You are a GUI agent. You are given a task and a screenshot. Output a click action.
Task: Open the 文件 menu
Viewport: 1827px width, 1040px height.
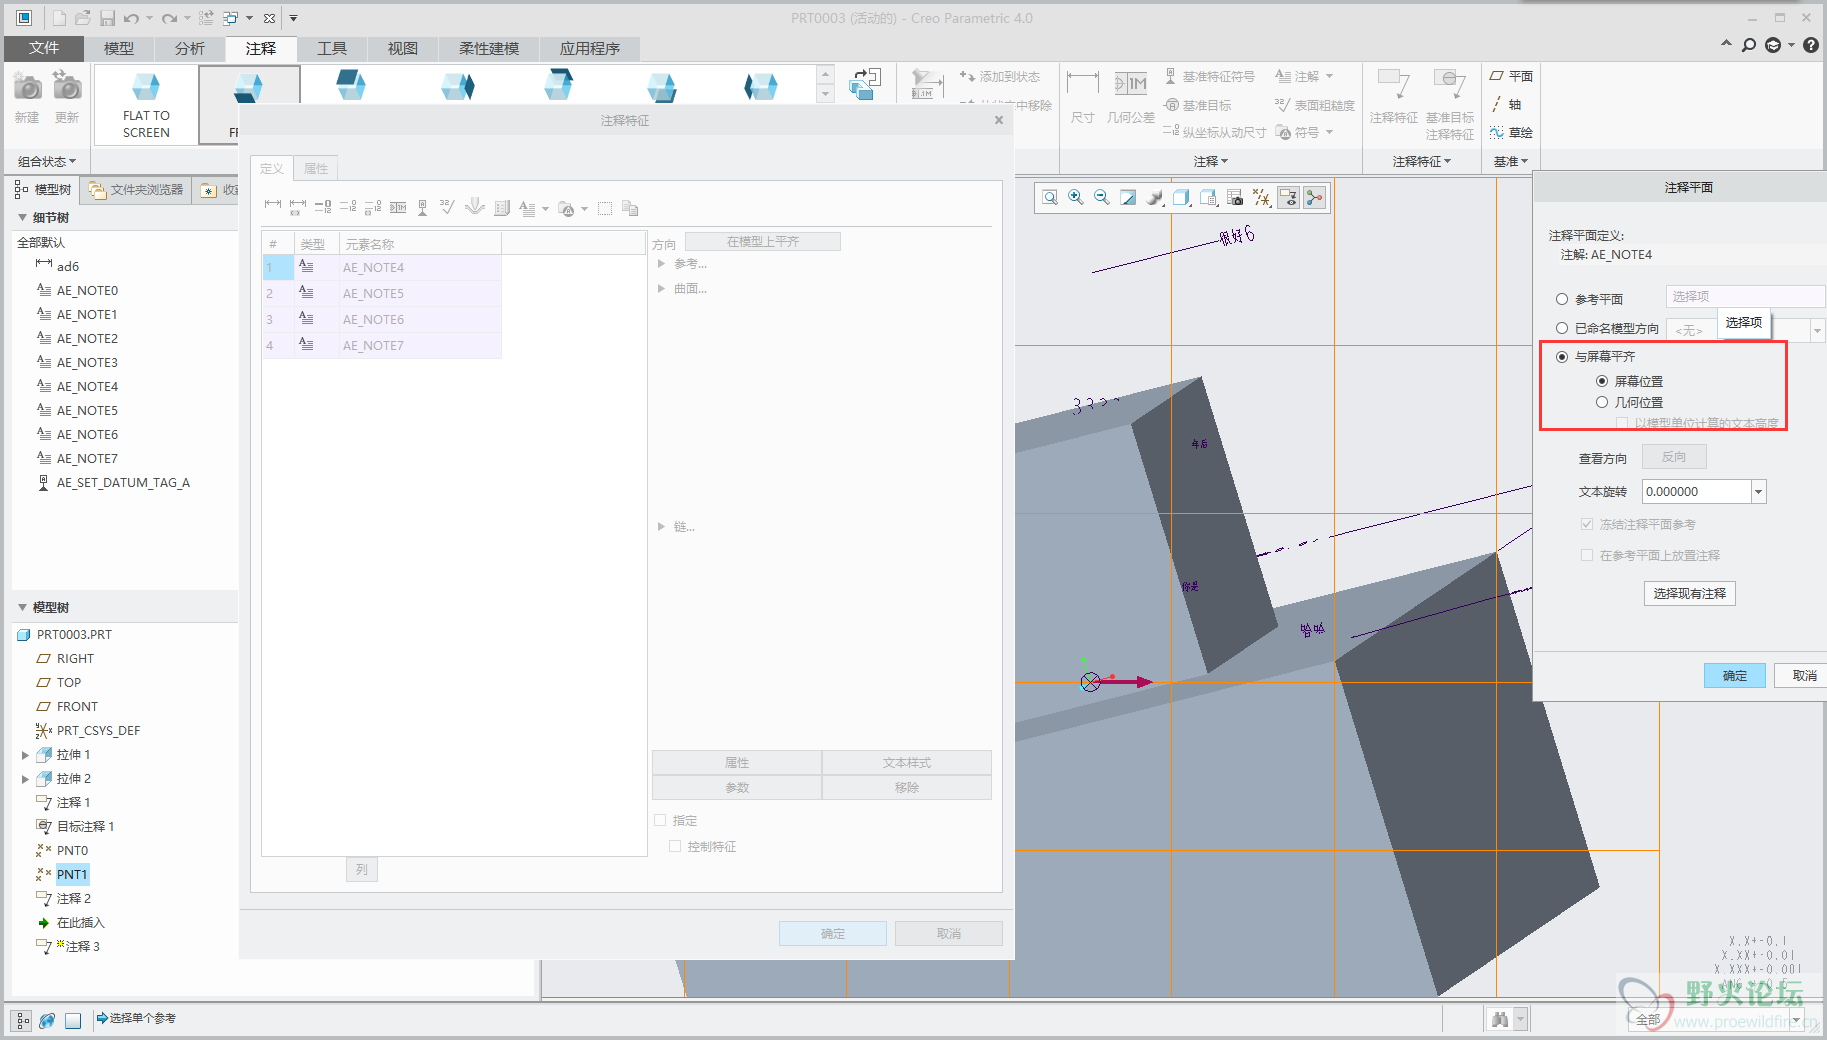tap(44, 48)
